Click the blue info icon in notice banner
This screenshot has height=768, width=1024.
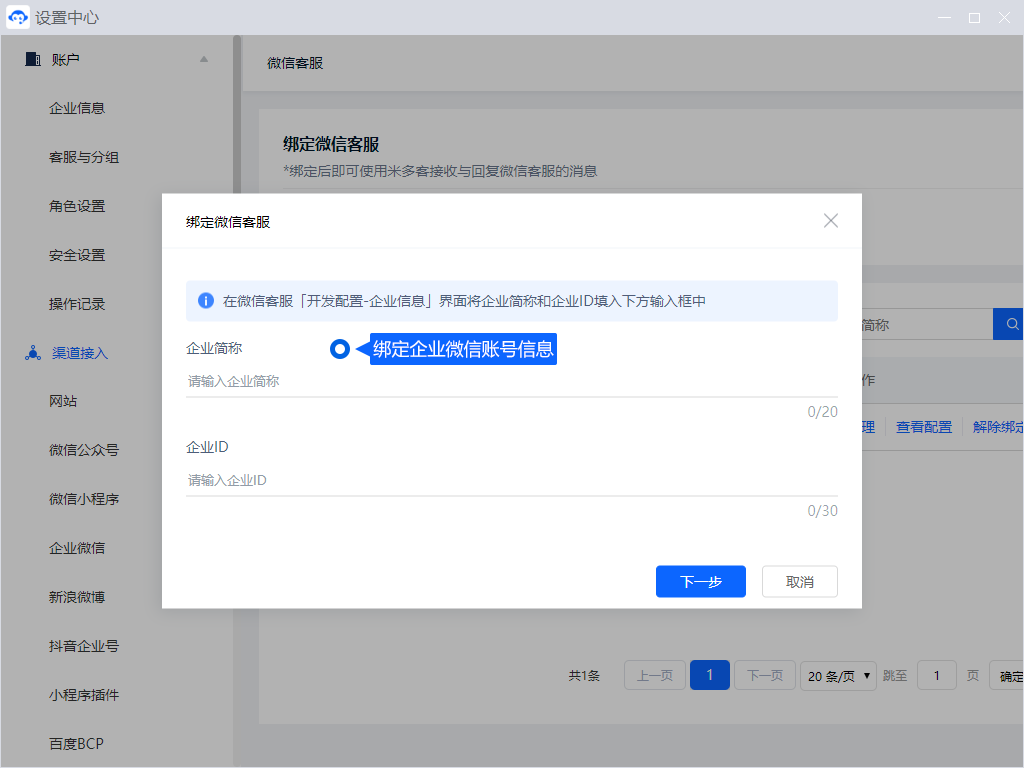tap(206, 300)
